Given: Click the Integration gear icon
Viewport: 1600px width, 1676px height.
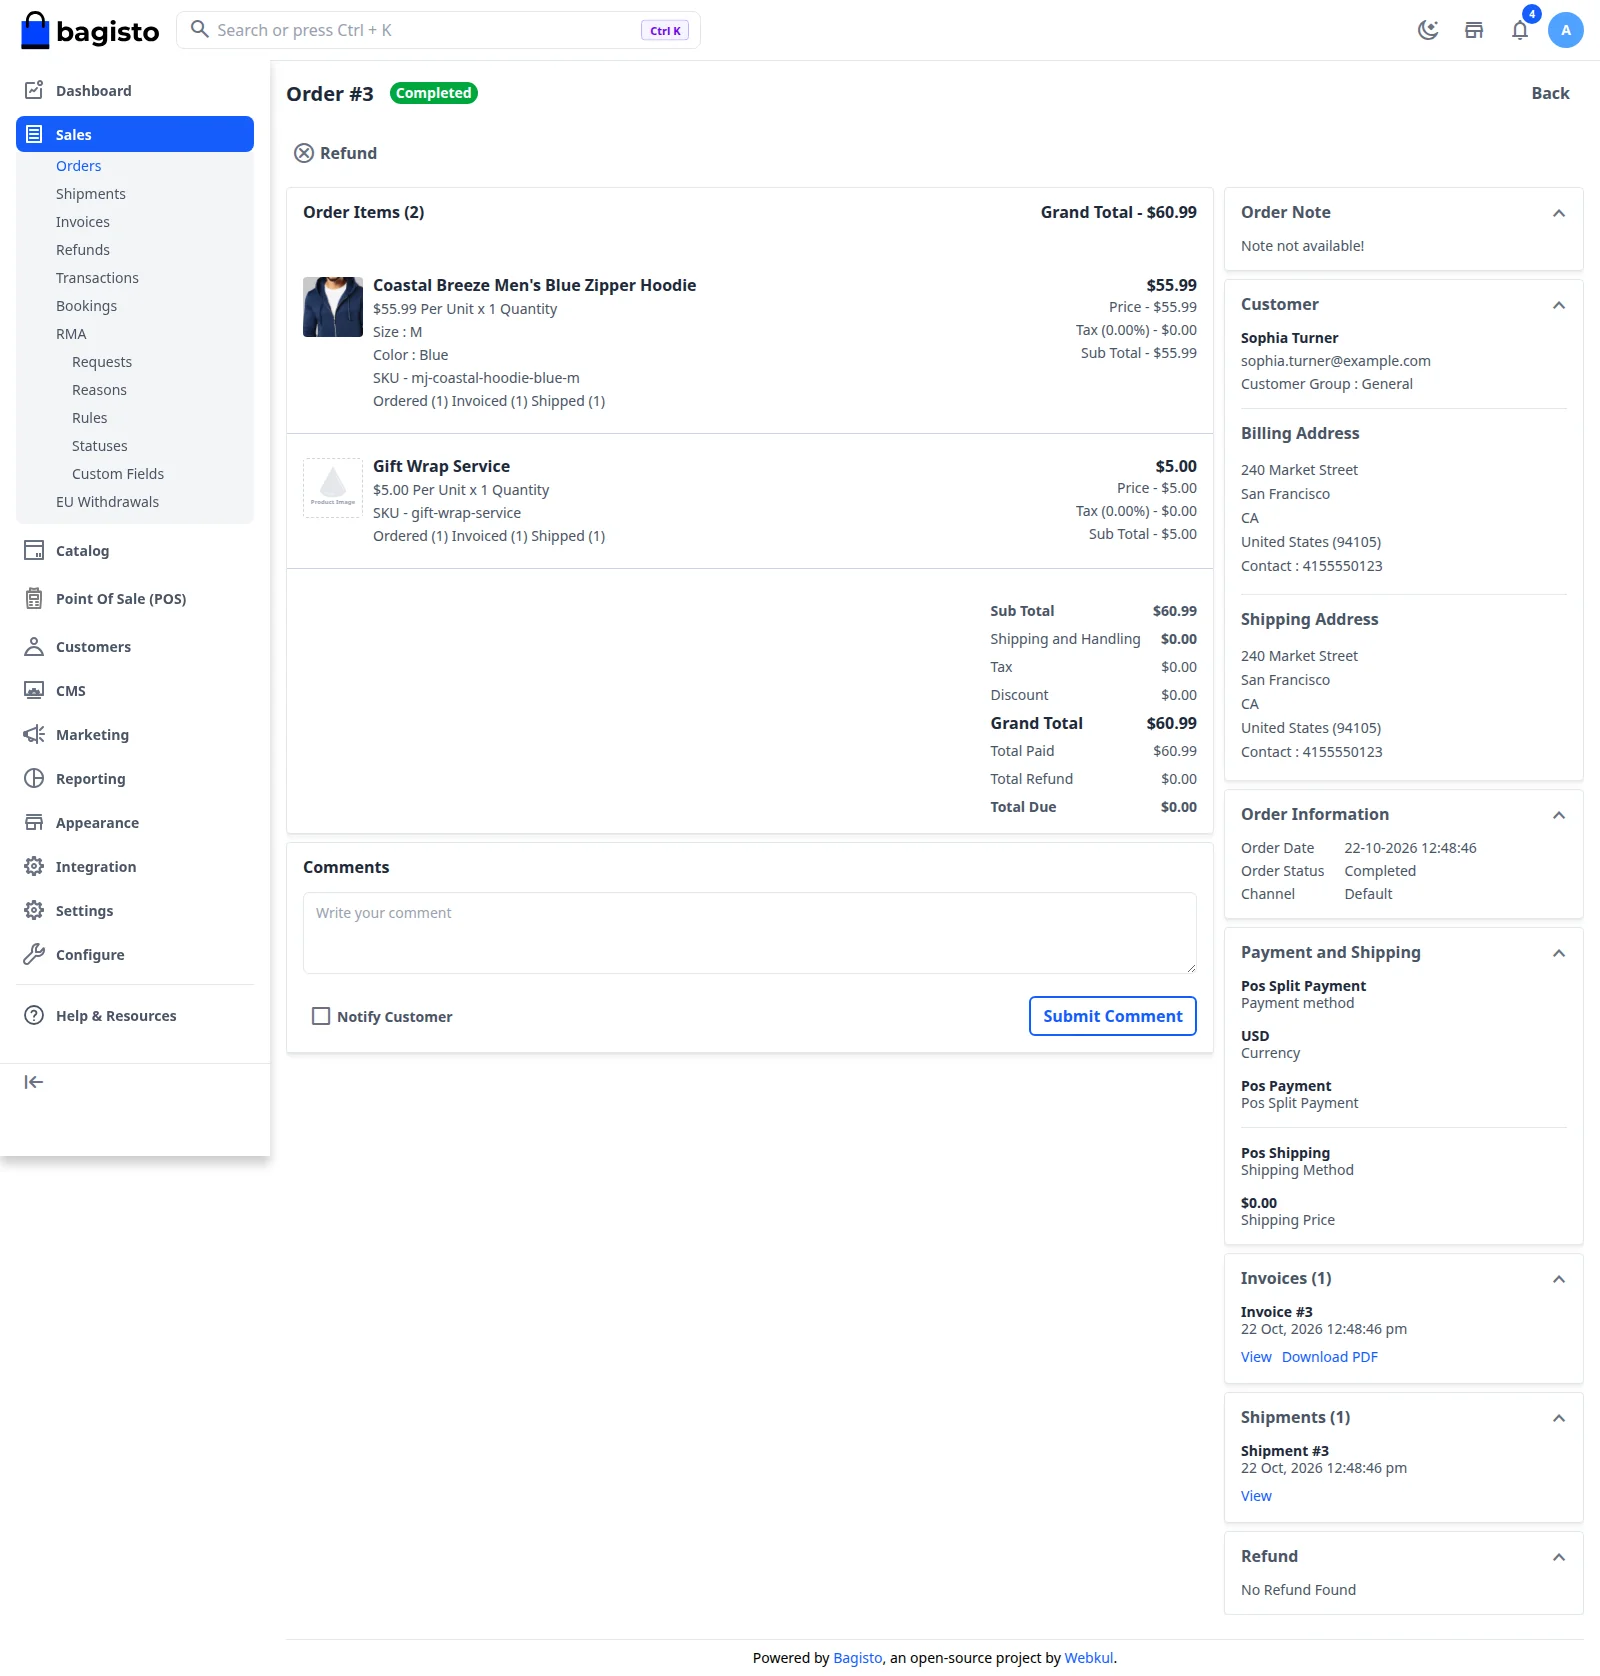Looking at the screenshot, I should (x=34, y=866).
